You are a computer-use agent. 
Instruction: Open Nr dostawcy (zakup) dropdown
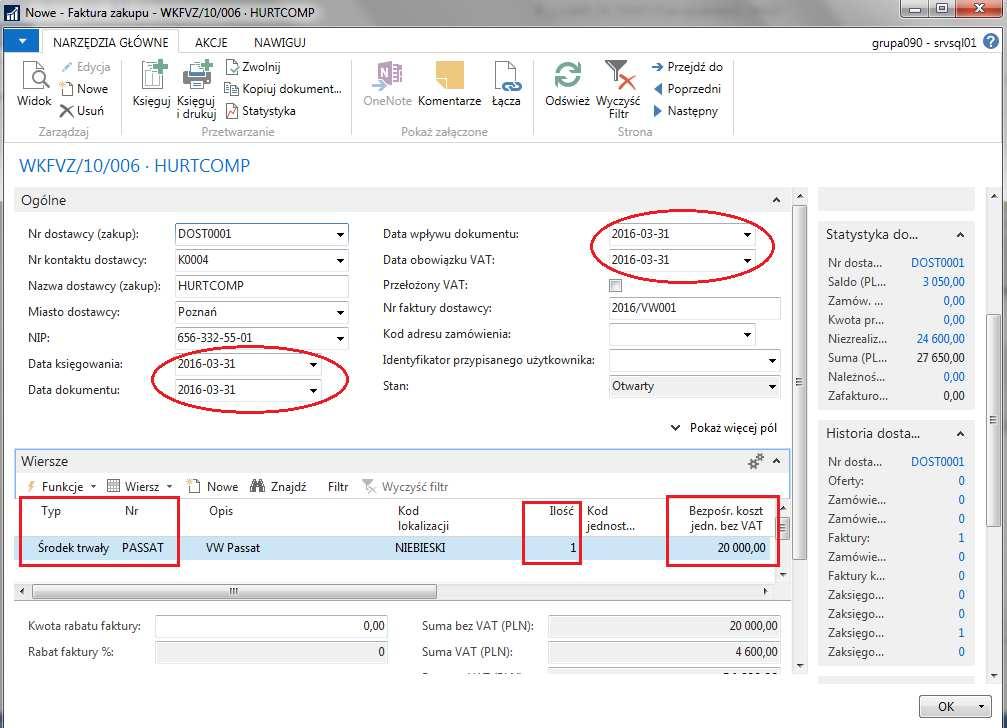[x=340, y=234]
